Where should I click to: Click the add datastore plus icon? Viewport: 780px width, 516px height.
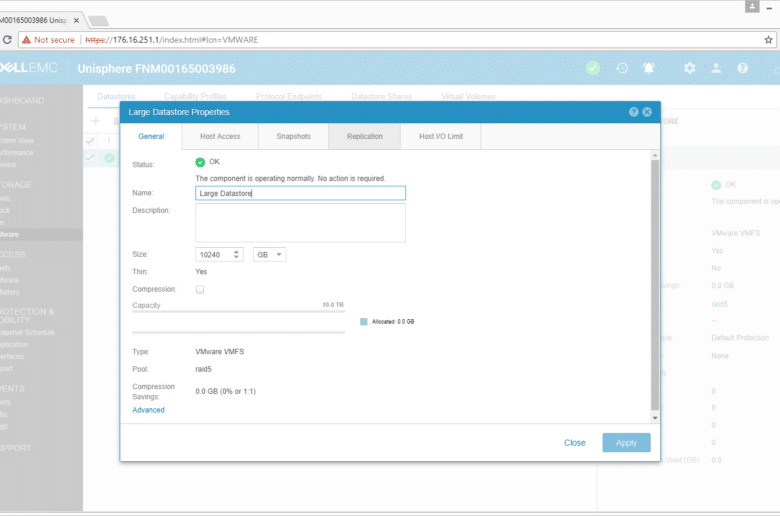pos(96,121)
